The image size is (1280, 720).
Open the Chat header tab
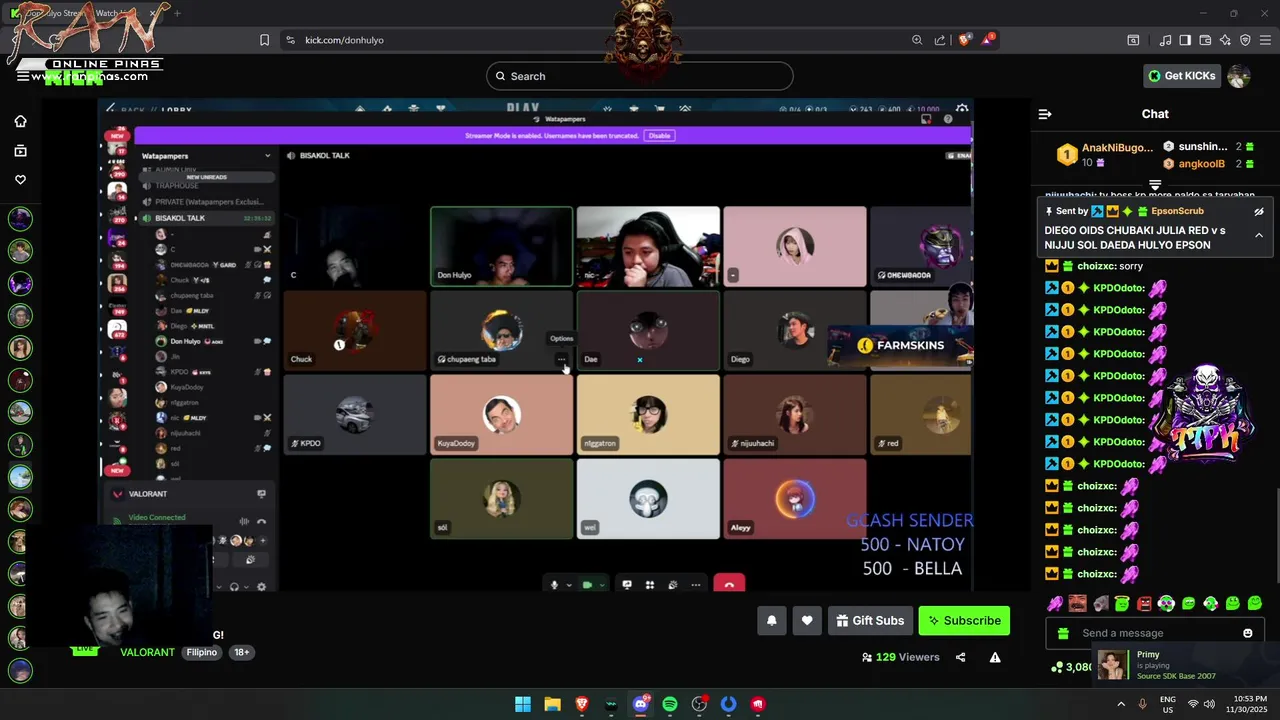tap(1155, 114)
